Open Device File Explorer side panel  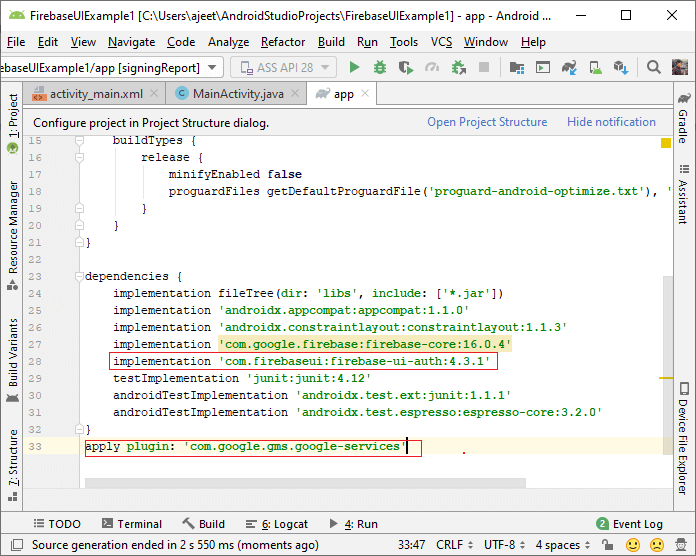point(684,438)
